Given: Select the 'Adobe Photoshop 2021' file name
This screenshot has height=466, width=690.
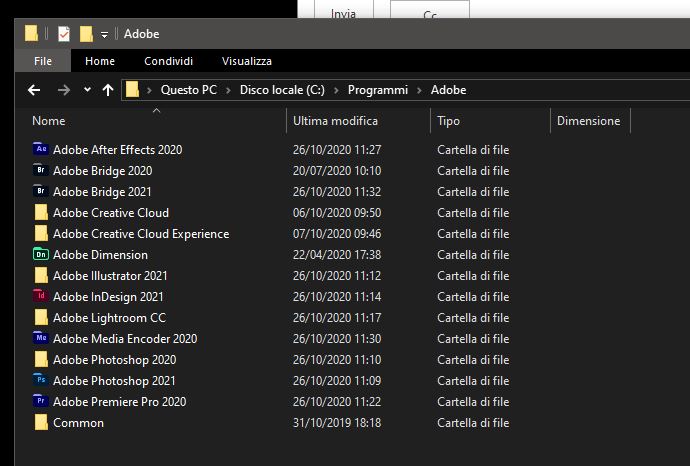Looking at the screenshot, I should (x=114, y=381).
